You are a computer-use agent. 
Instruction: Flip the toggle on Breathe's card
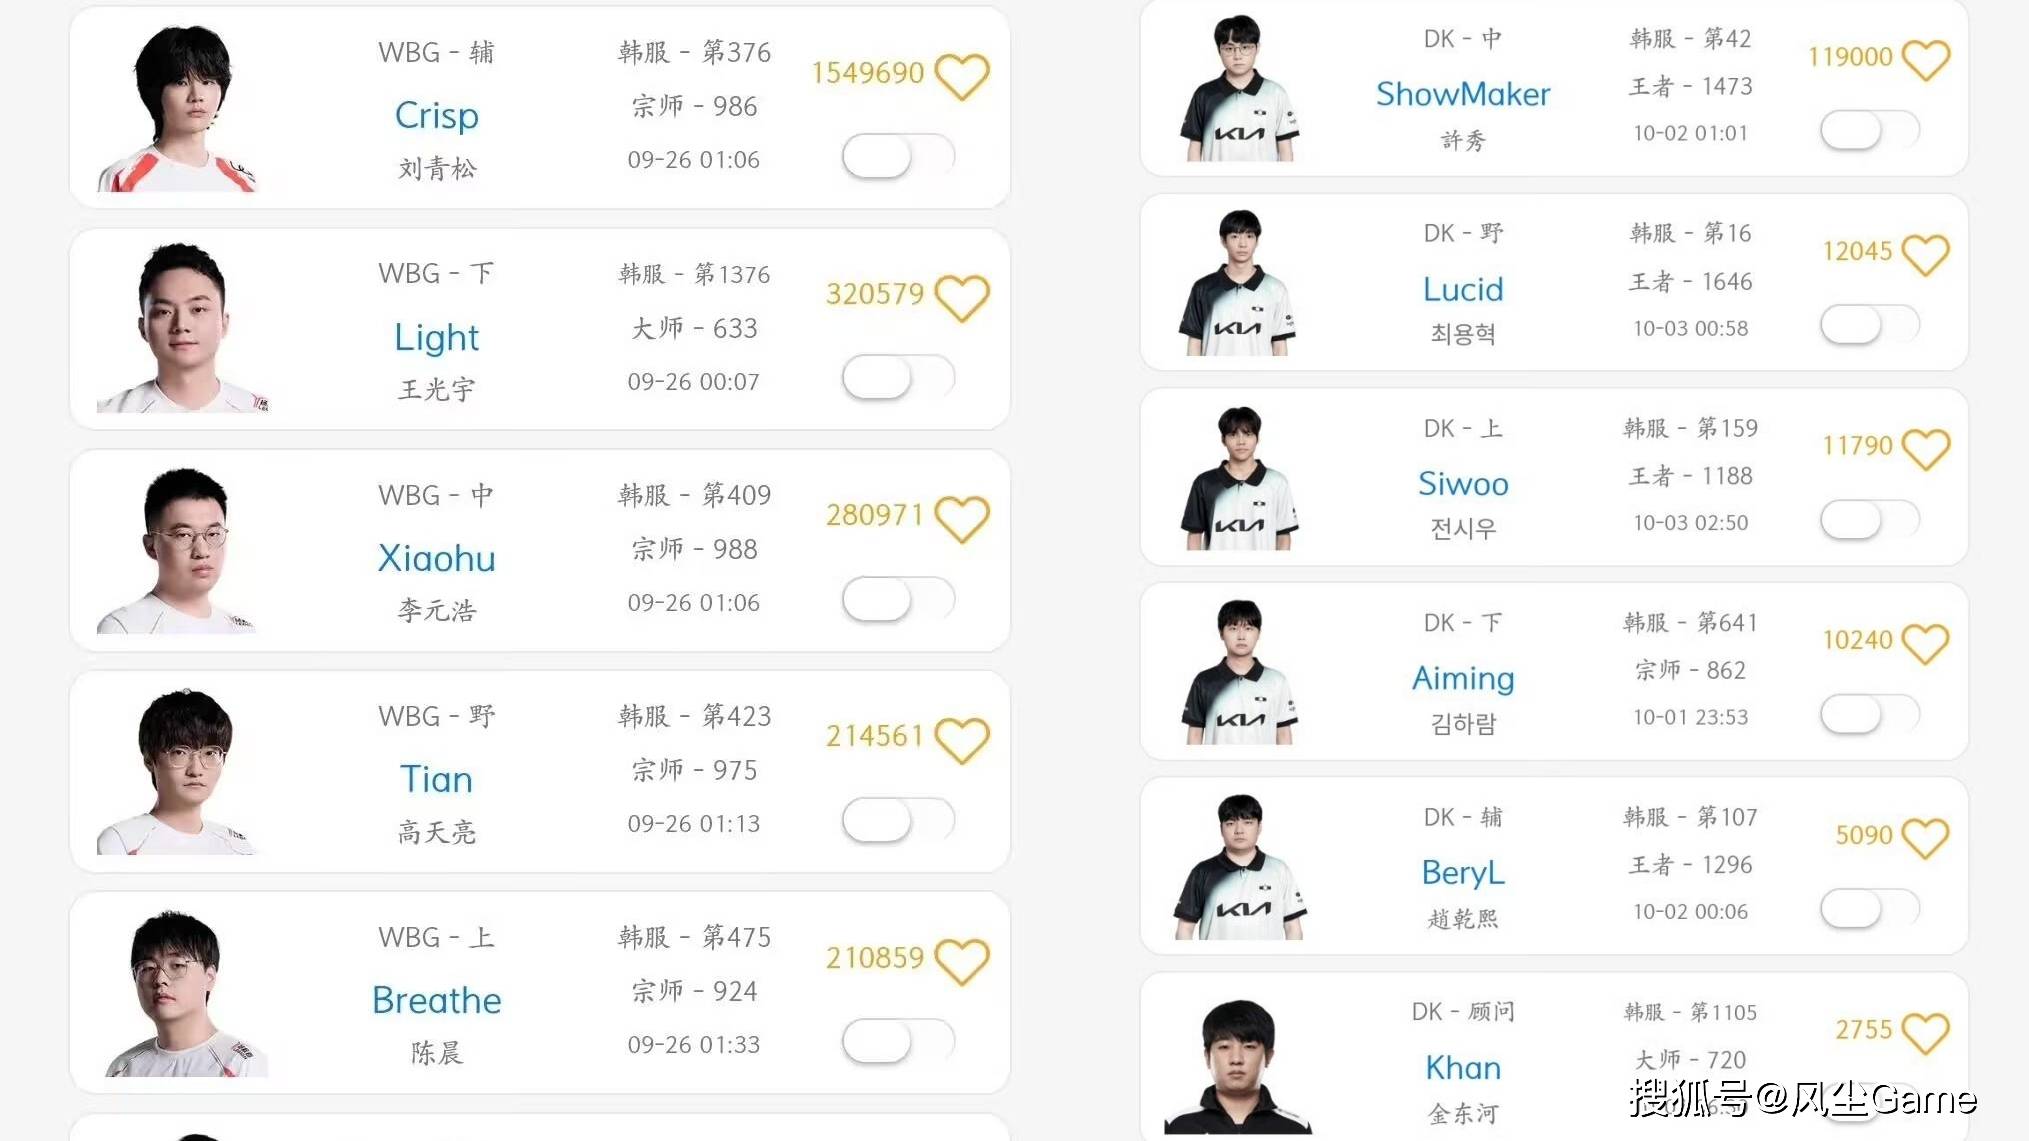tap(897, 1042)
